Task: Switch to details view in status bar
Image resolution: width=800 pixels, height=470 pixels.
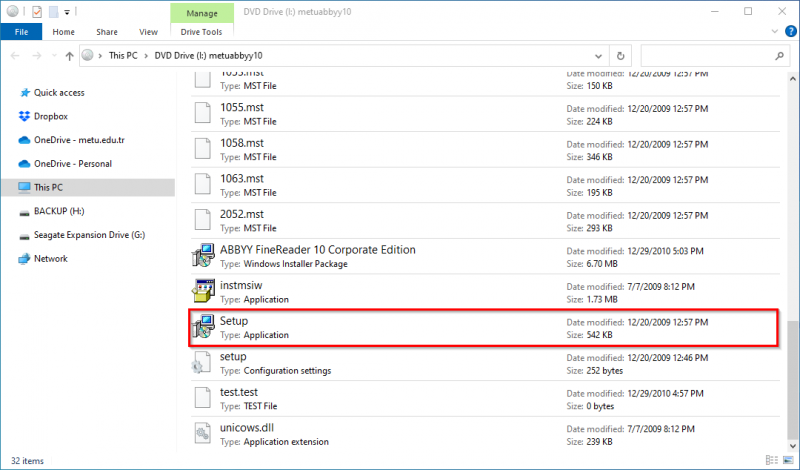Action: click(x=772, y=460)
